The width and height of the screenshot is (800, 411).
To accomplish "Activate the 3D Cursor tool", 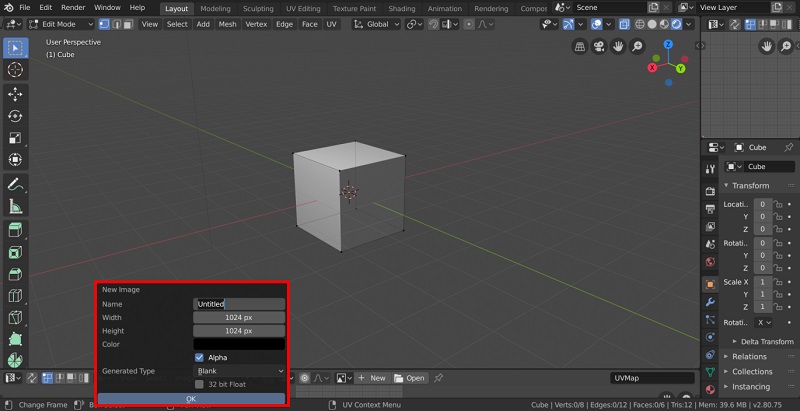I will tap(15, 69).
